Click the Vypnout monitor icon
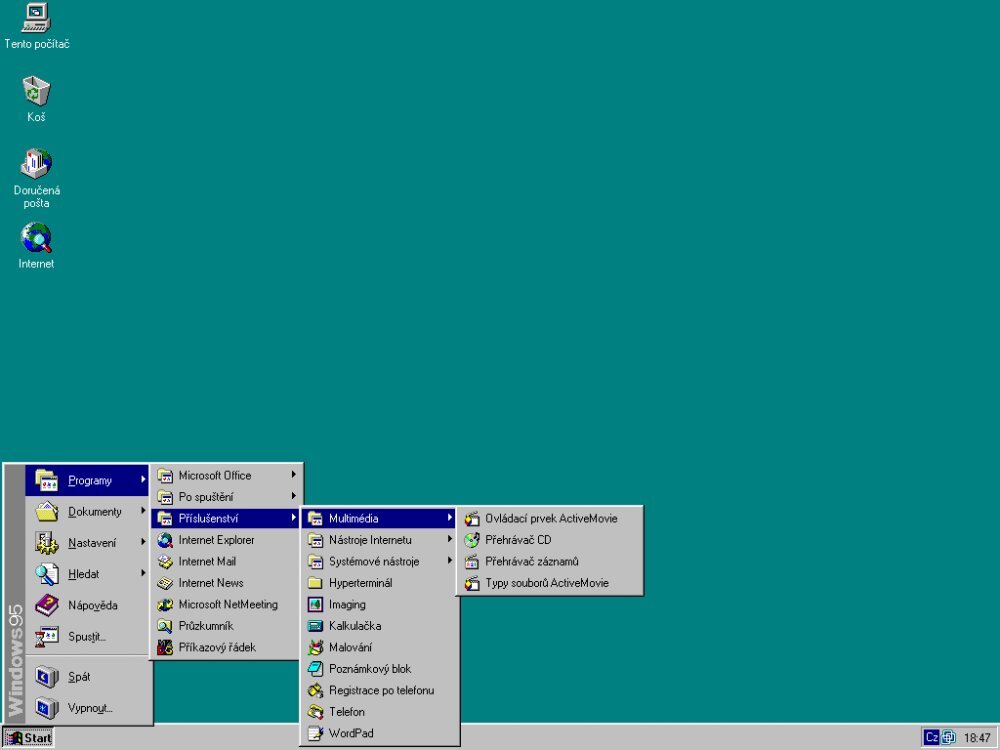 click(47, 708)
